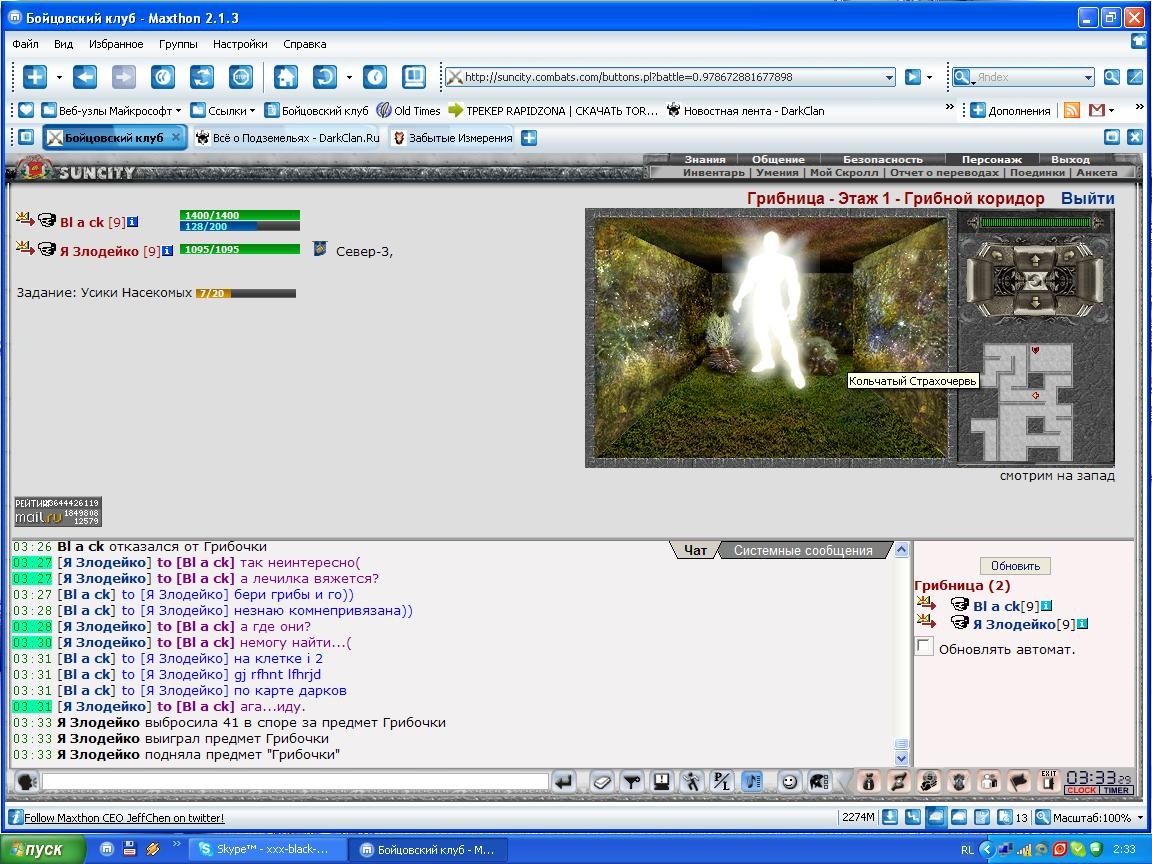Open the smiley emoticons icon
Viewport: 1152px width, 864px height.
coord(789,782)
